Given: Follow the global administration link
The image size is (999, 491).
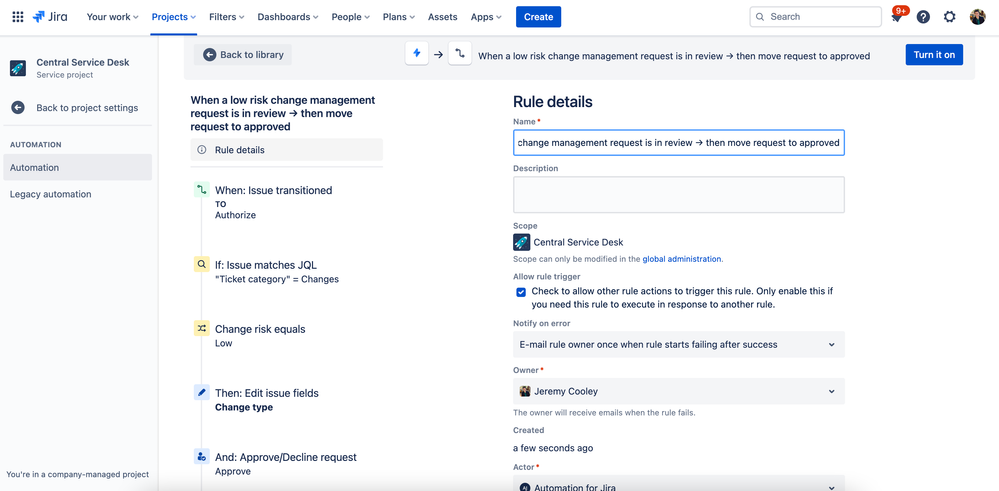Looking at the screenshot, I should tap(681, 259).
